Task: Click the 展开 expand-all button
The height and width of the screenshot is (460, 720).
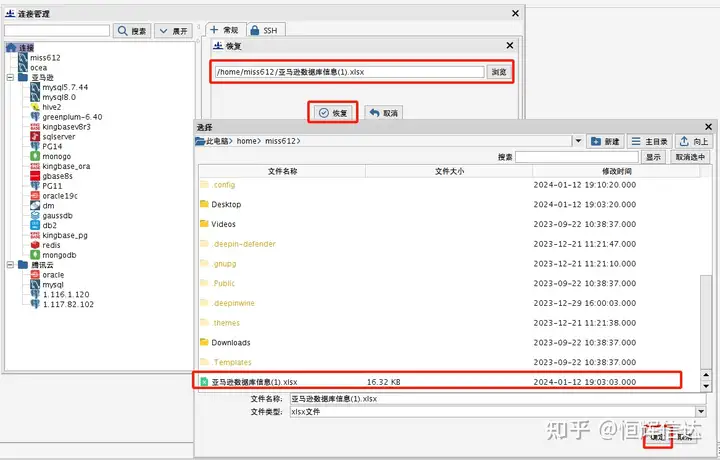Action: [x=173, y=31]
